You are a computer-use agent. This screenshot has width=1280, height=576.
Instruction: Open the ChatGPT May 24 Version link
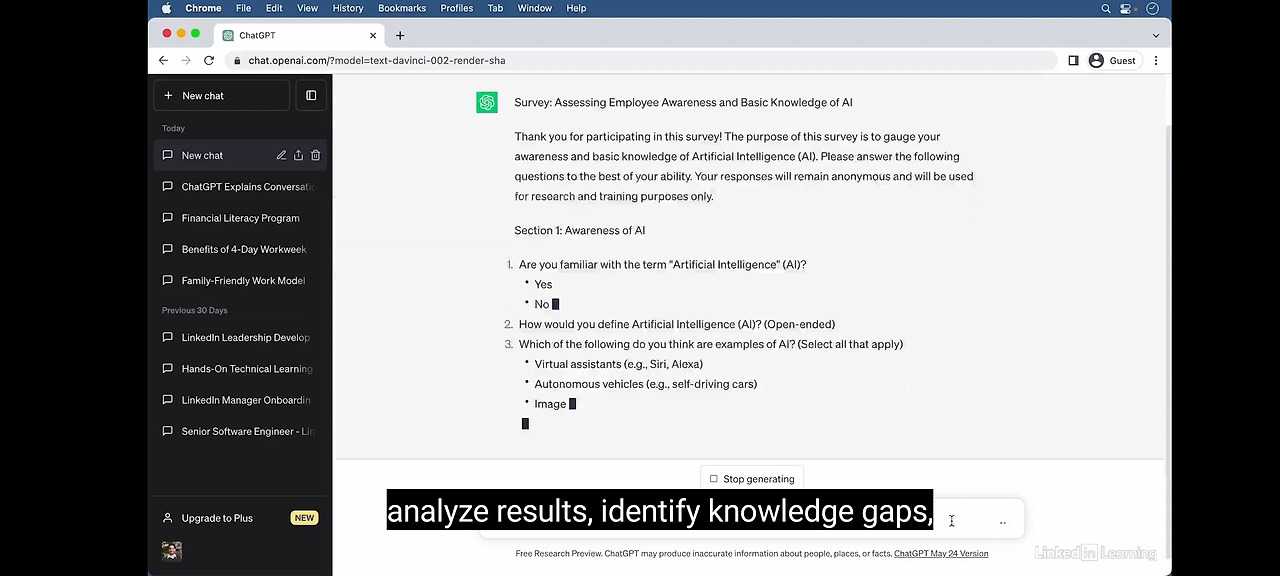point(940,553)
